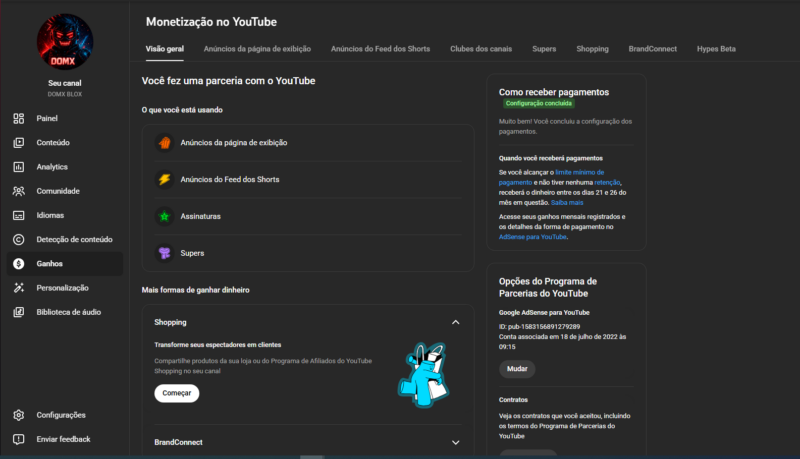Open the BrandConnect tab
The height and width of the screenshot is (459, 800).
click(x=653, y=49)
